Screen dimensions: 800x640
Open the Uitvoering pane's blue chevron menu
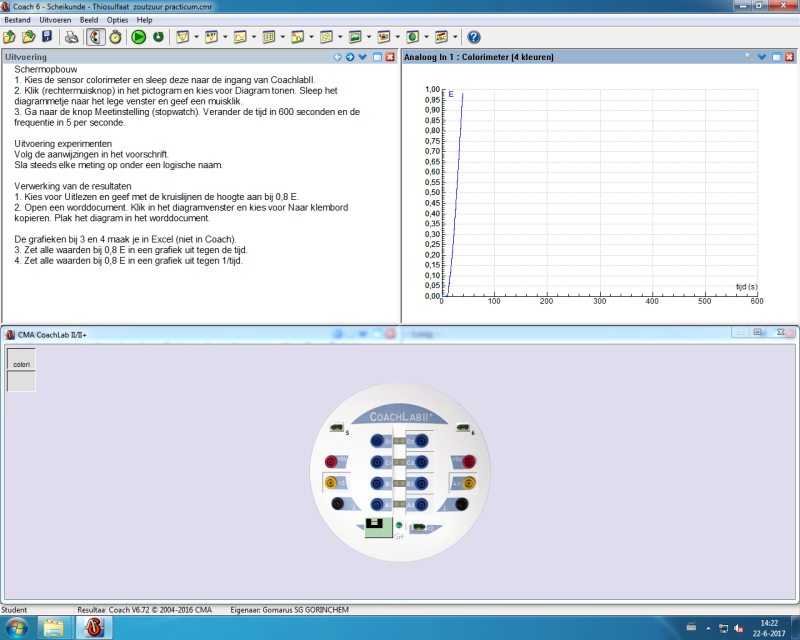pos(363,57)
